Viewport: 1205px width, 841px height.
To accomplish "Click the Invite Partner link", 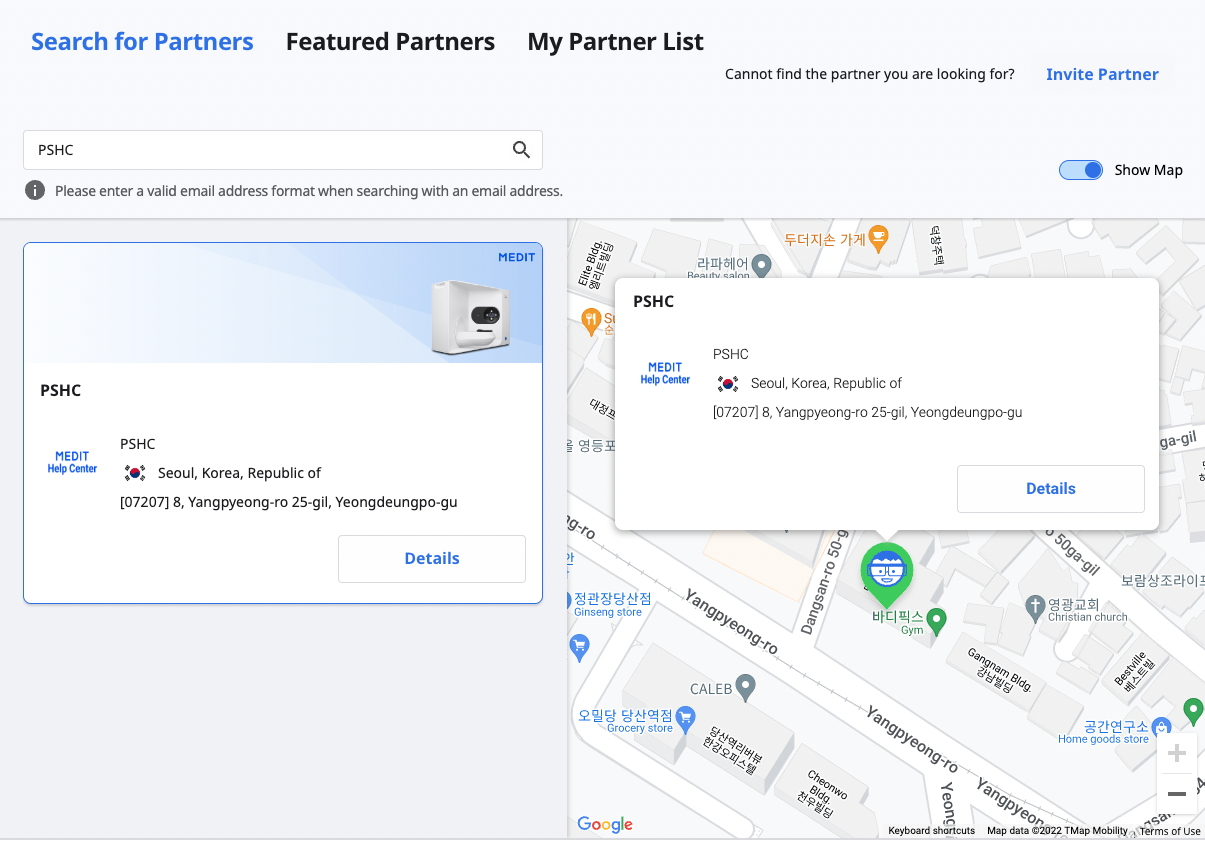I will pyautogui.click(x=1102, y=74).
